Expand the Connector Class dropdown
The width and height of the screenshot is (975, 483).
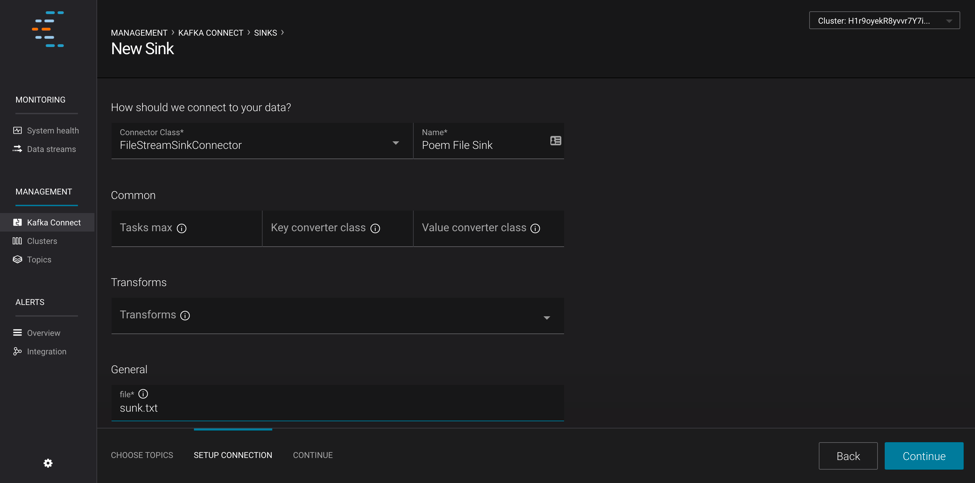395,143
